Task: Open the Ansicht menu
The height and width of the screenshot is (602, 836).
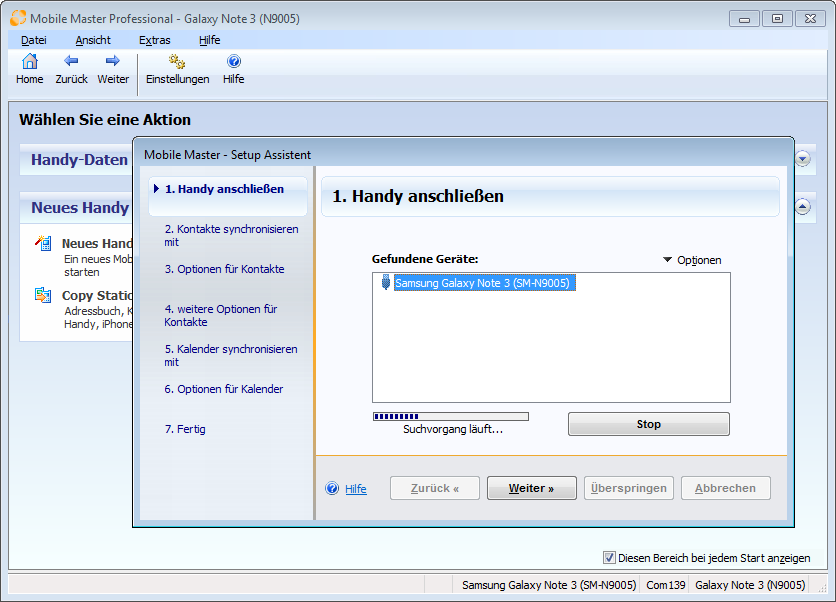Action: [93, 40]
